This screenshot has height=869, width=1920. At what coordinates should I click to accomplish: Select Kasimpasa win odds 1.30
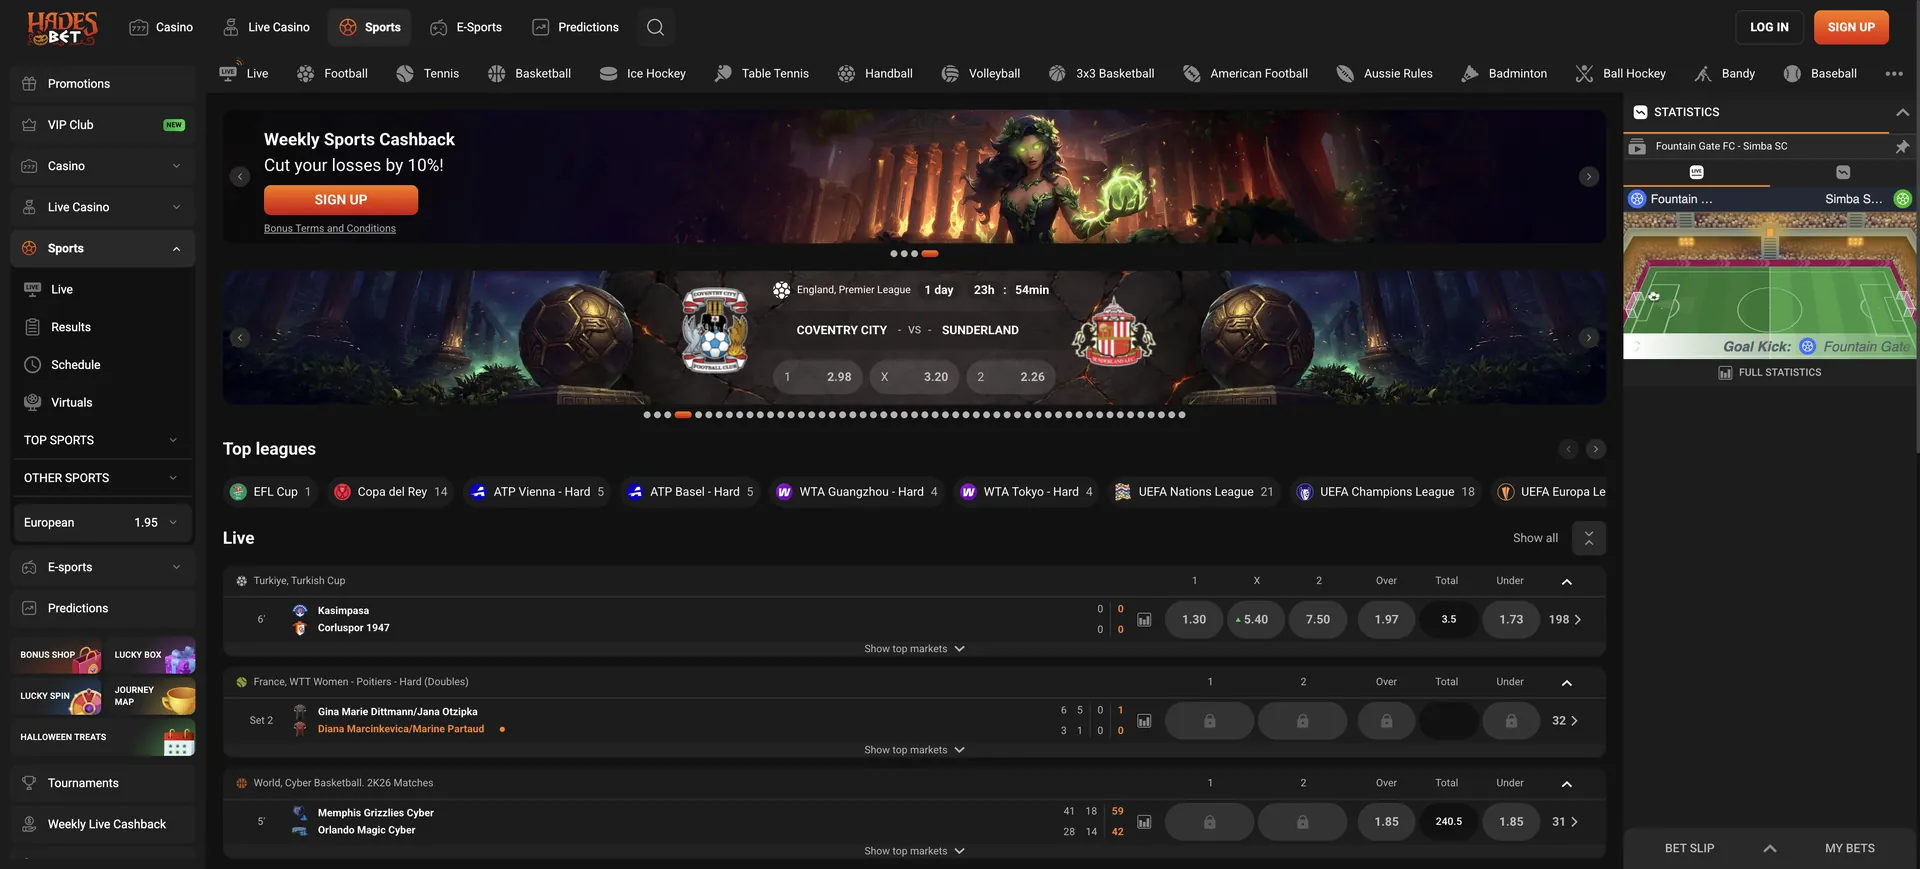[x=1194, y=620]
